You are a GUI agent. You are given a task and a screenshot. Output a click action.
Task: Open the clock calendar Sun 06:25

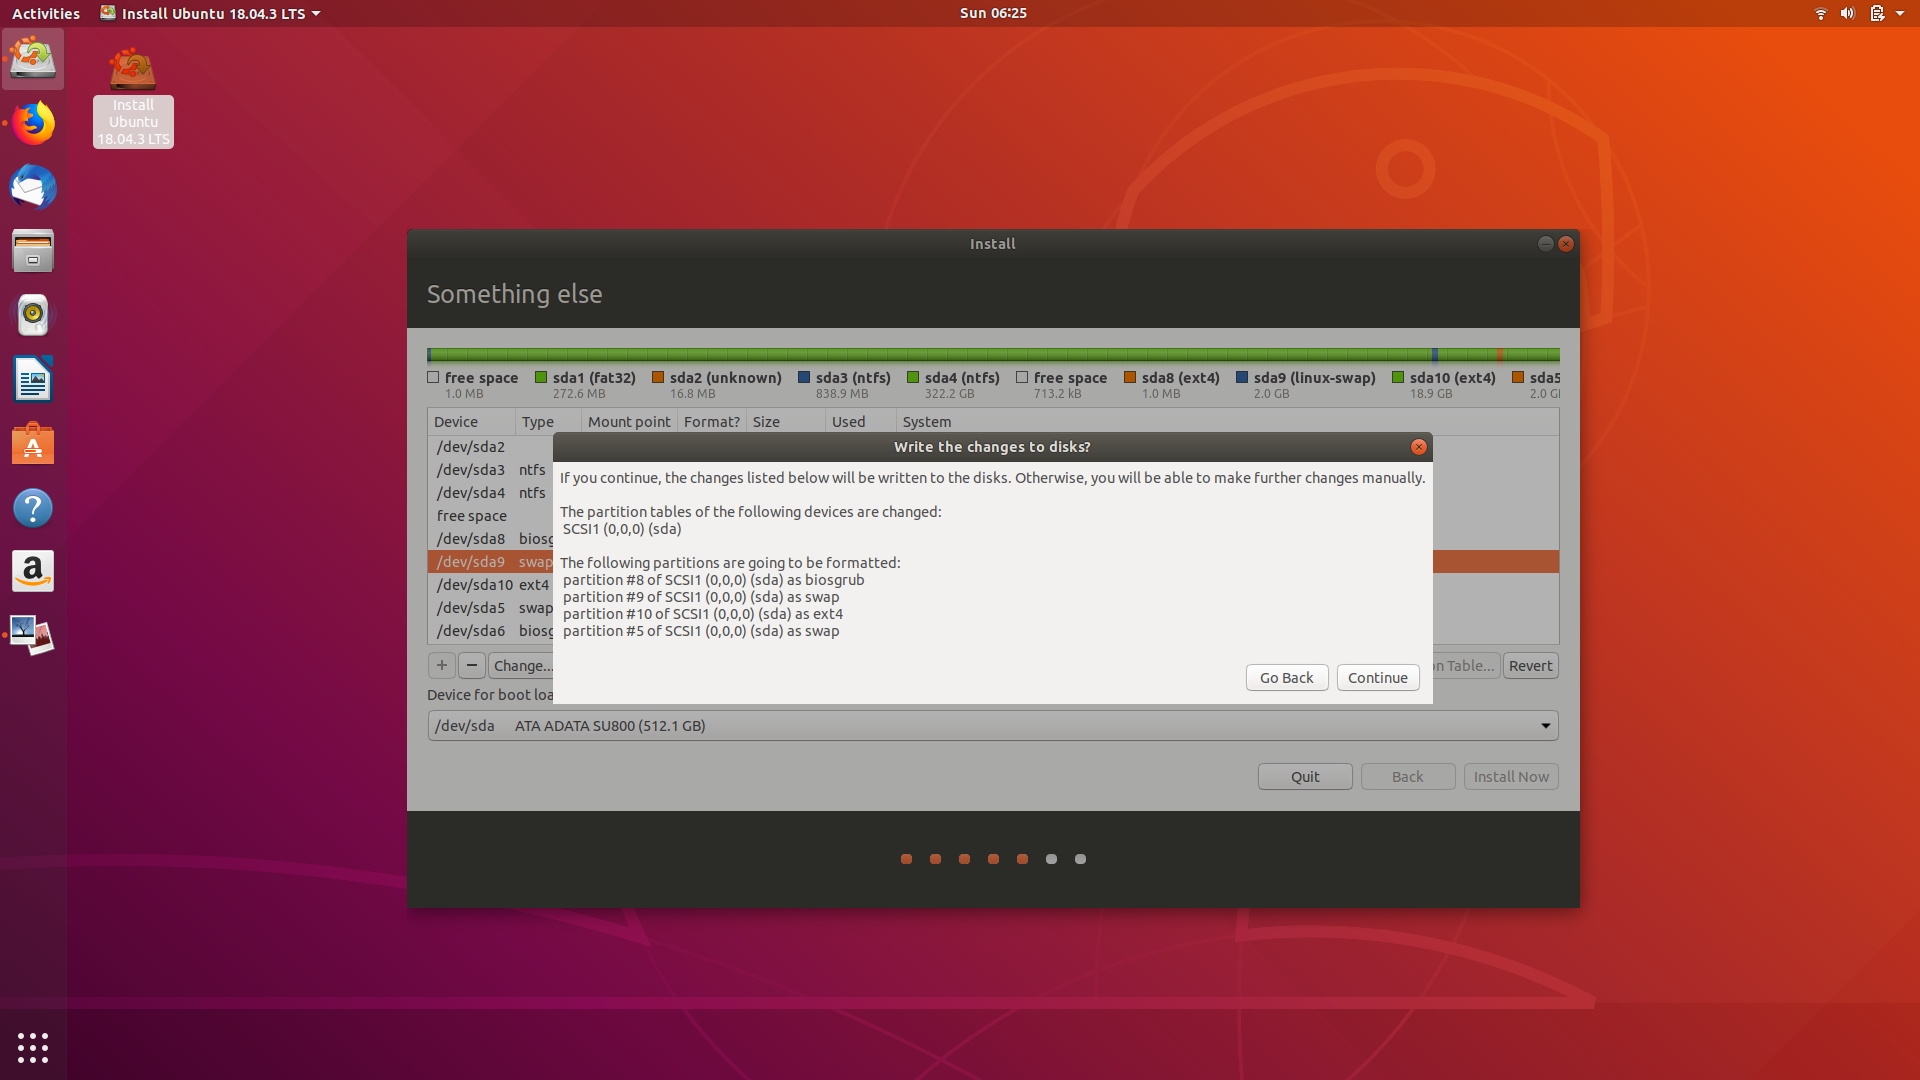(992, 13)
